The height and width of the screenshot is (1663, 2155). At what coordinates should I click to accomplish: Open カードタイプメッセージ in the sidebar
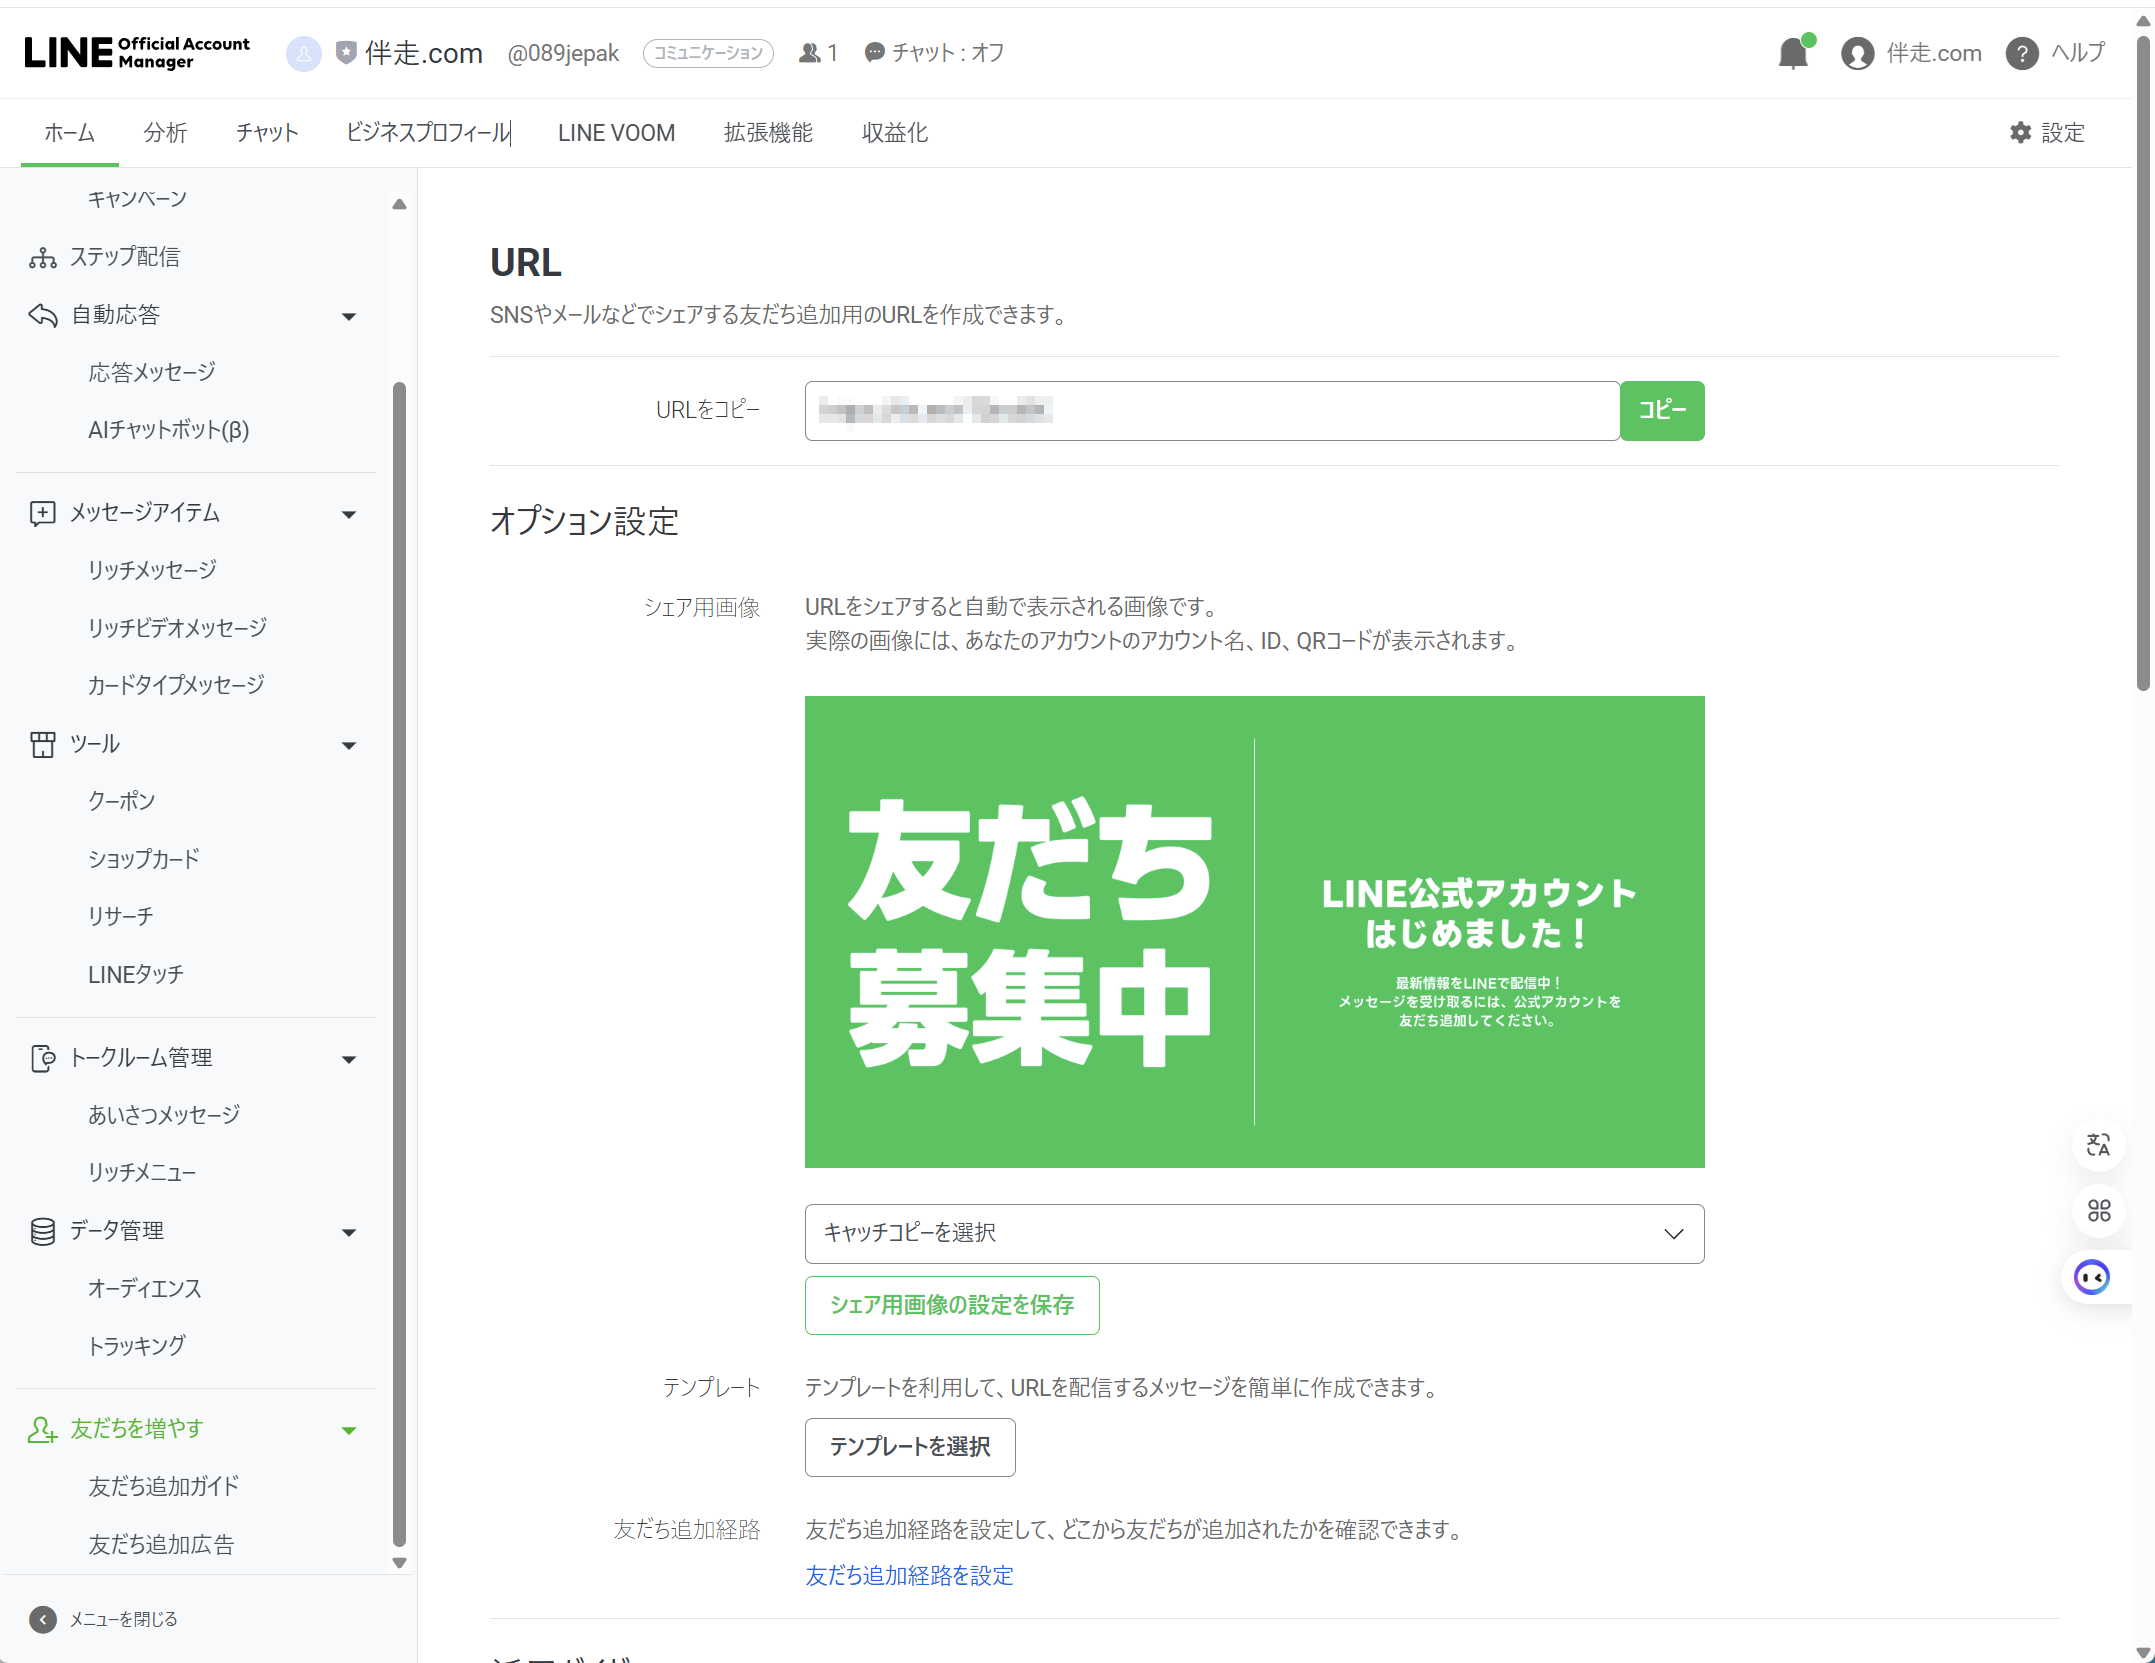176,685
